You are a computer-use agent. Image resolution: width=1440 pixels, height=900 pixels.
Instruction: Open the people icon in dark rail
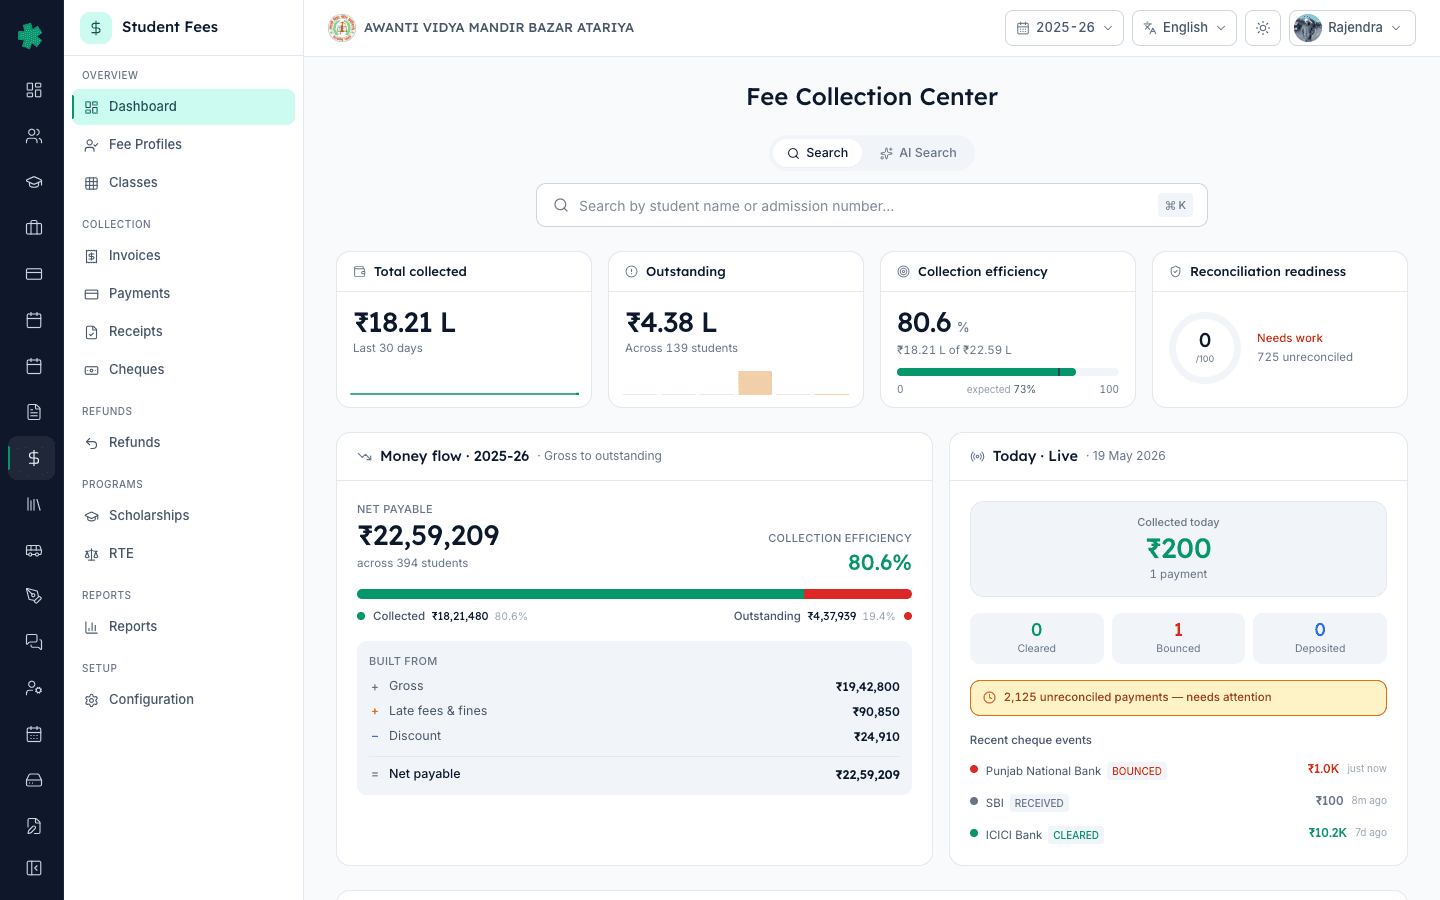click(x=34, y=136)
